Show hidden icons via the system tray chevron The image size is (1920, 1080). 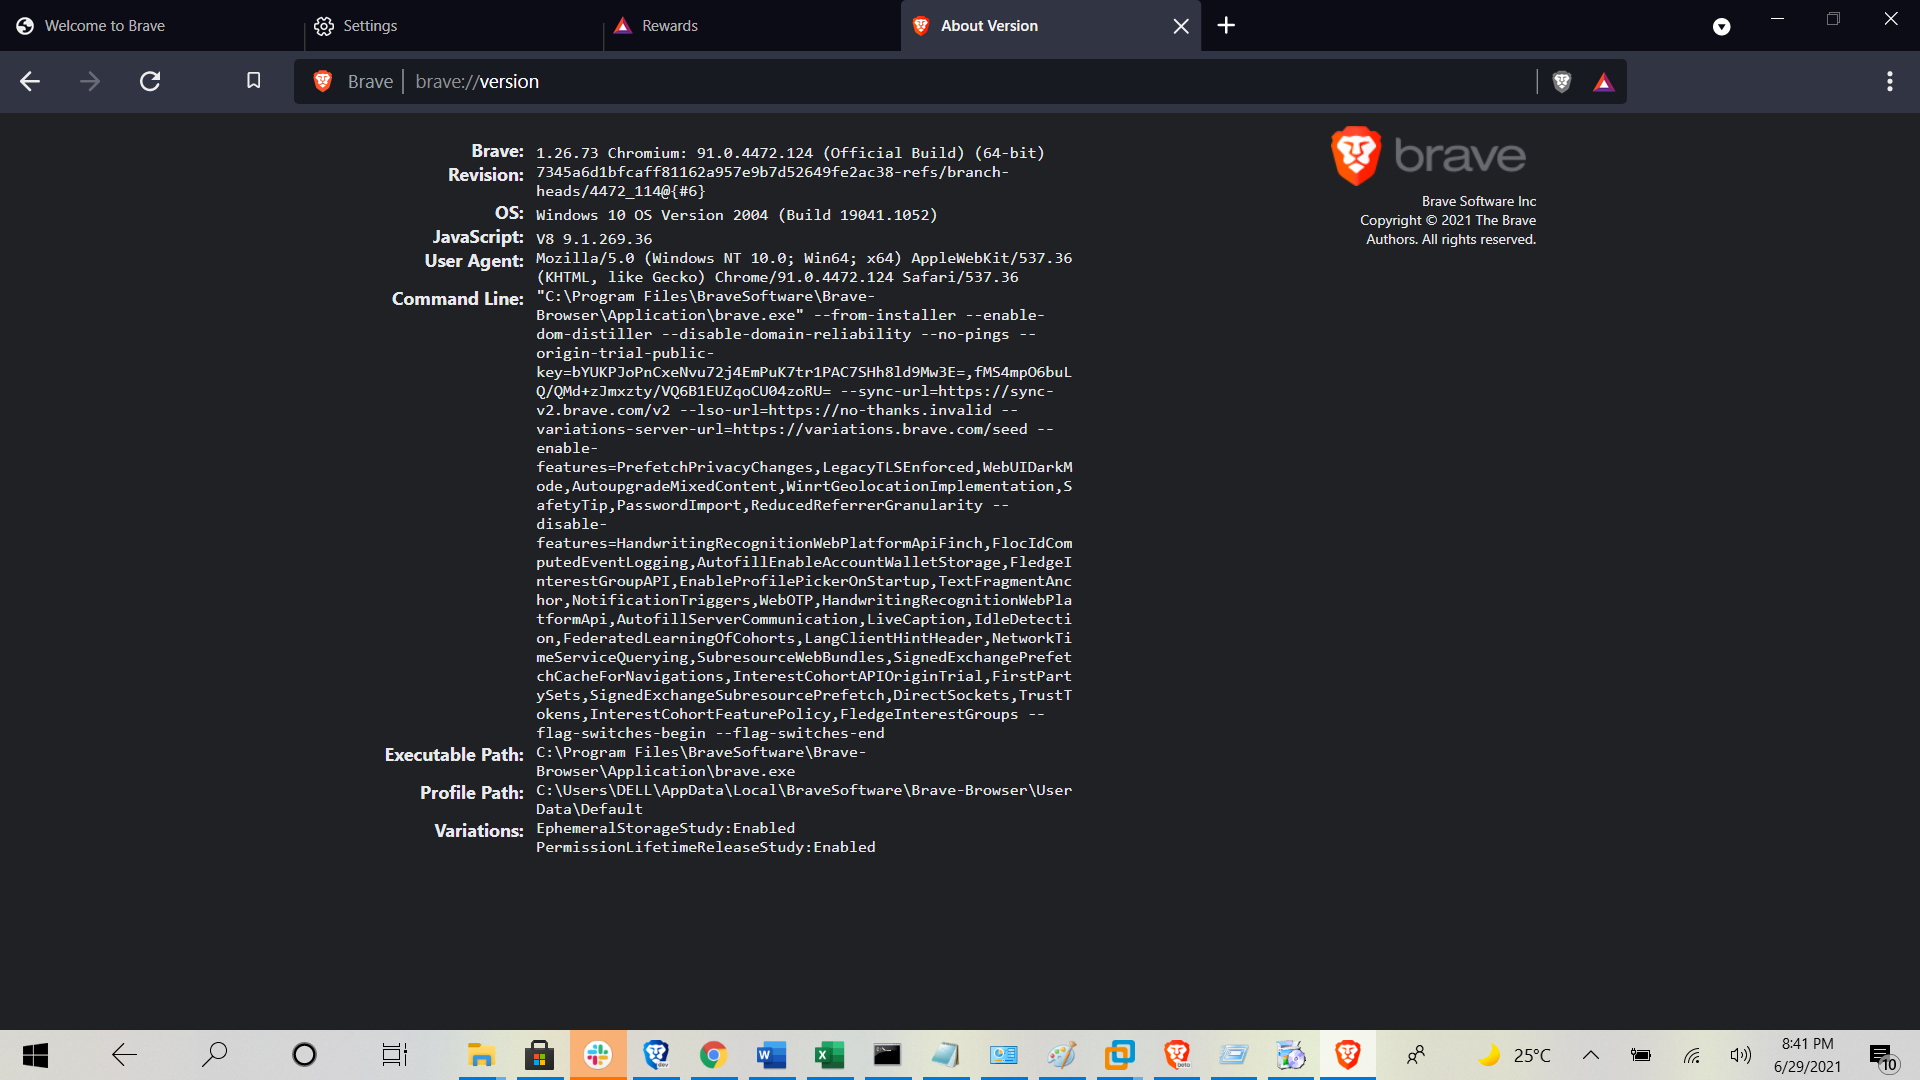(x=1590, y=1055)
